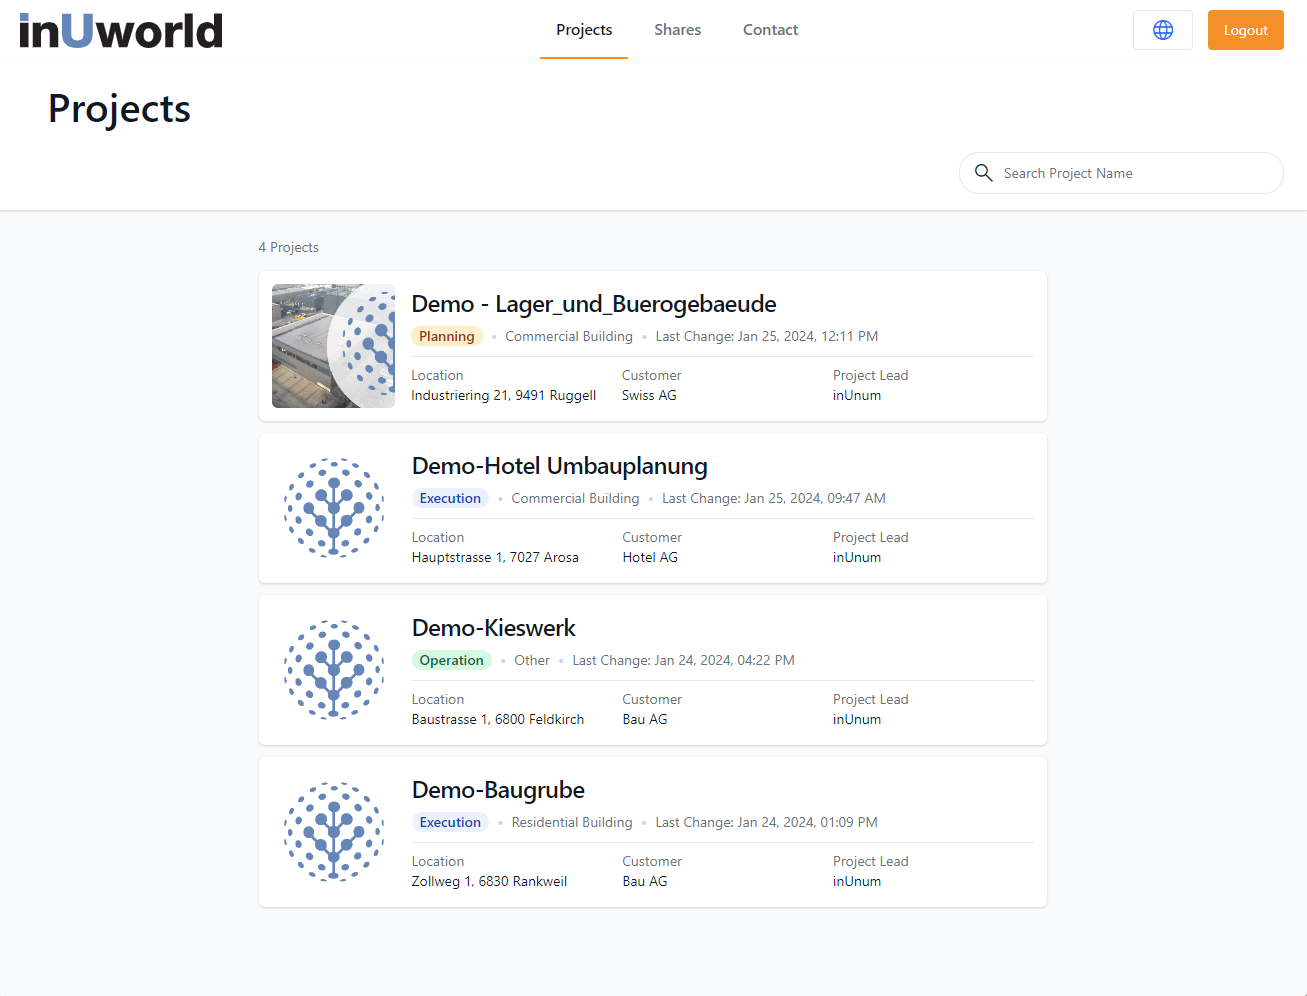Screen dimensions: 1307x996
Task: Click the Planning status badge
Action: [x=446, y=336]
